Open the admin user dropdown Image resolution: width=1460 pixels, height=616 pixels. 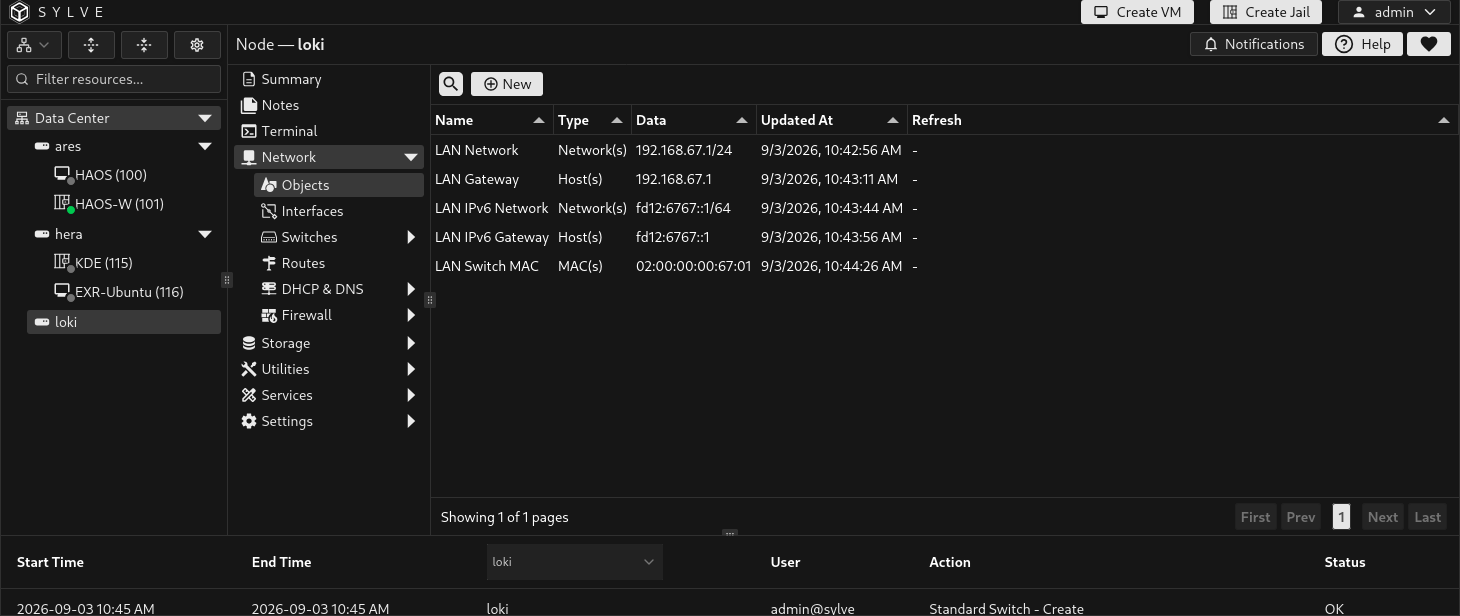point(1394,12)
